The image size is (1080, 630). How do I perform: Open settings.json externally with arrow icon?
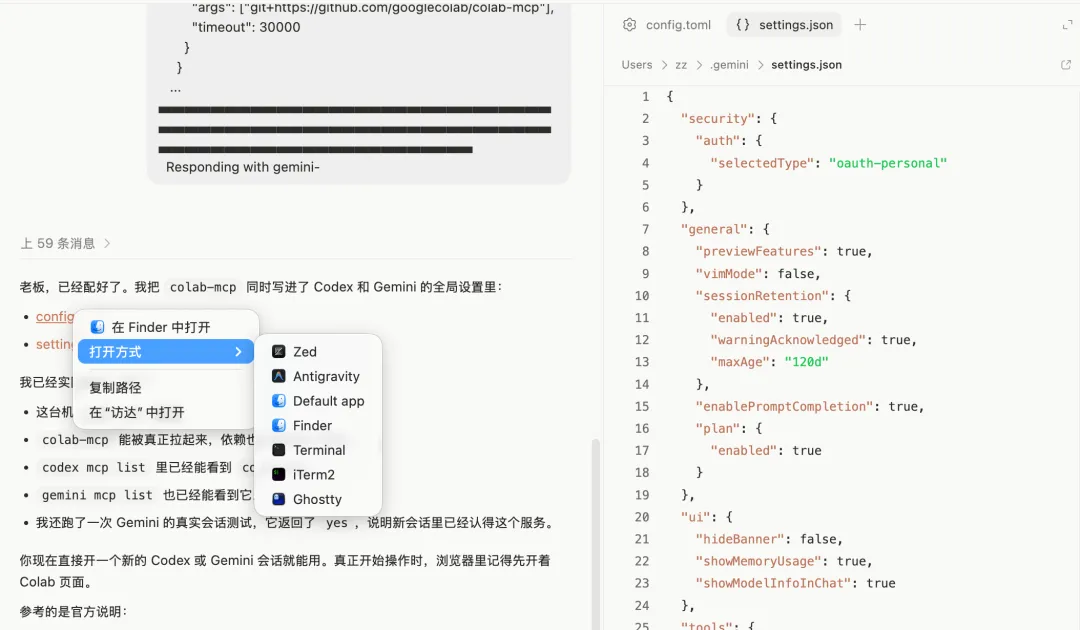point(1066,65)
